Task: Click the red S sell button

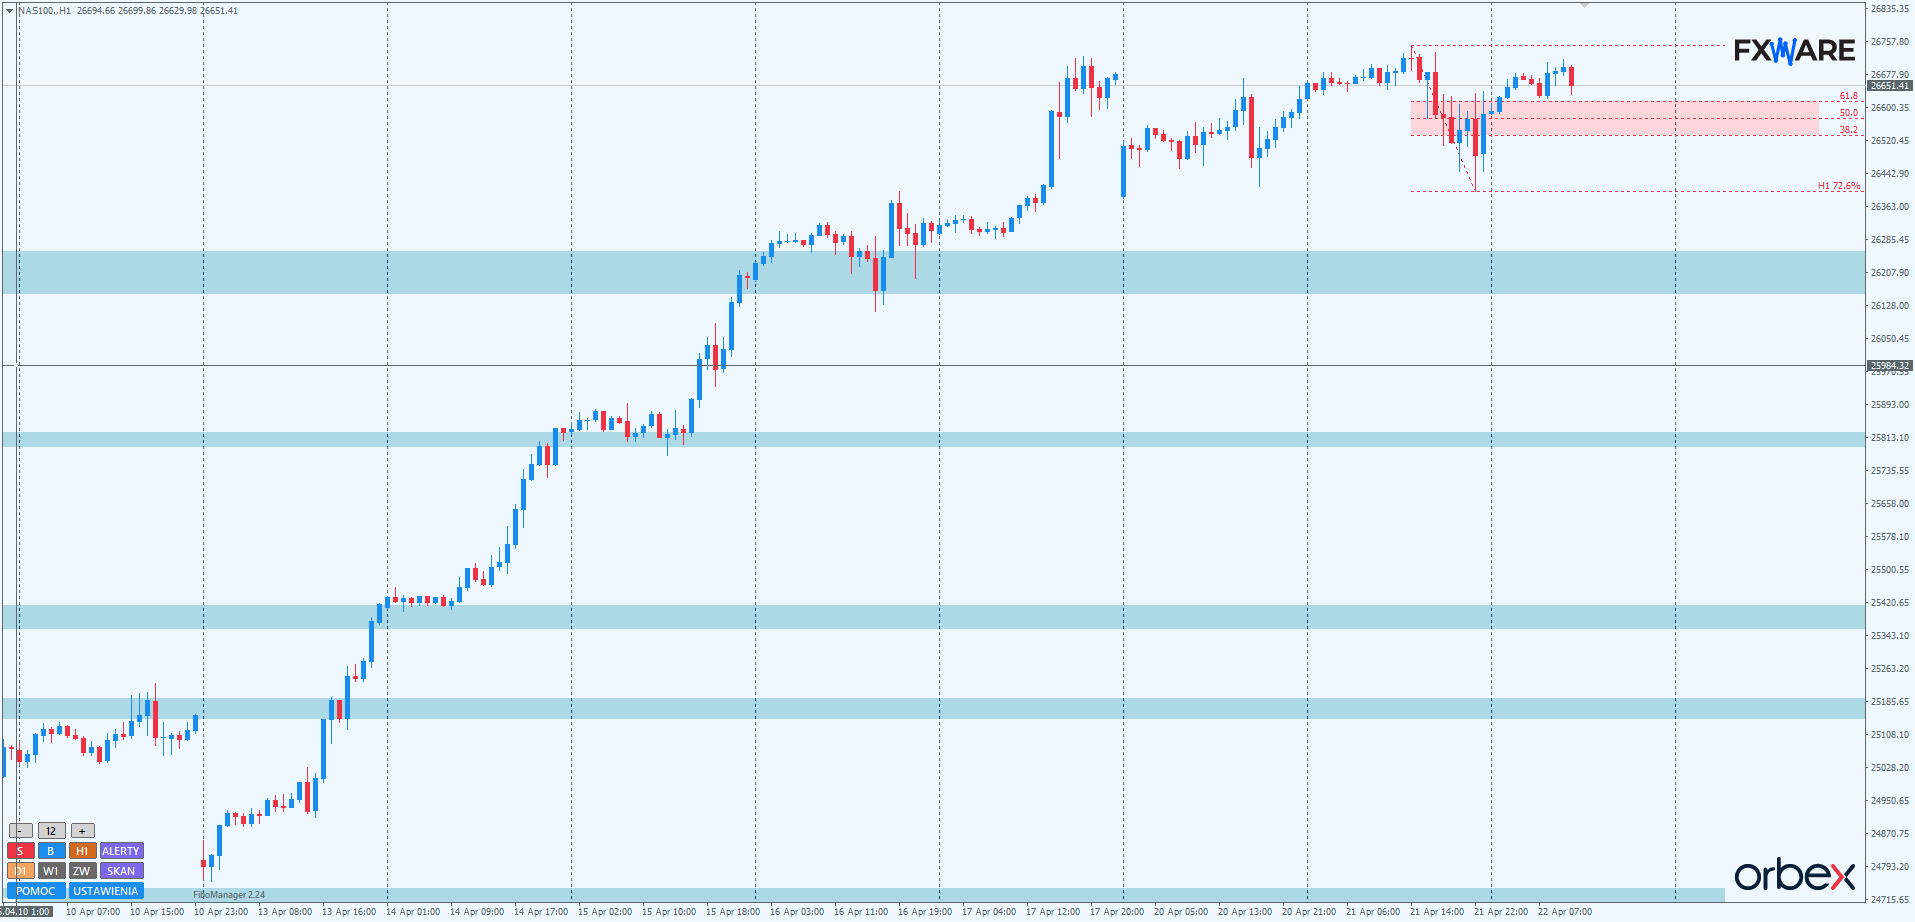Action: pos(20,851)
